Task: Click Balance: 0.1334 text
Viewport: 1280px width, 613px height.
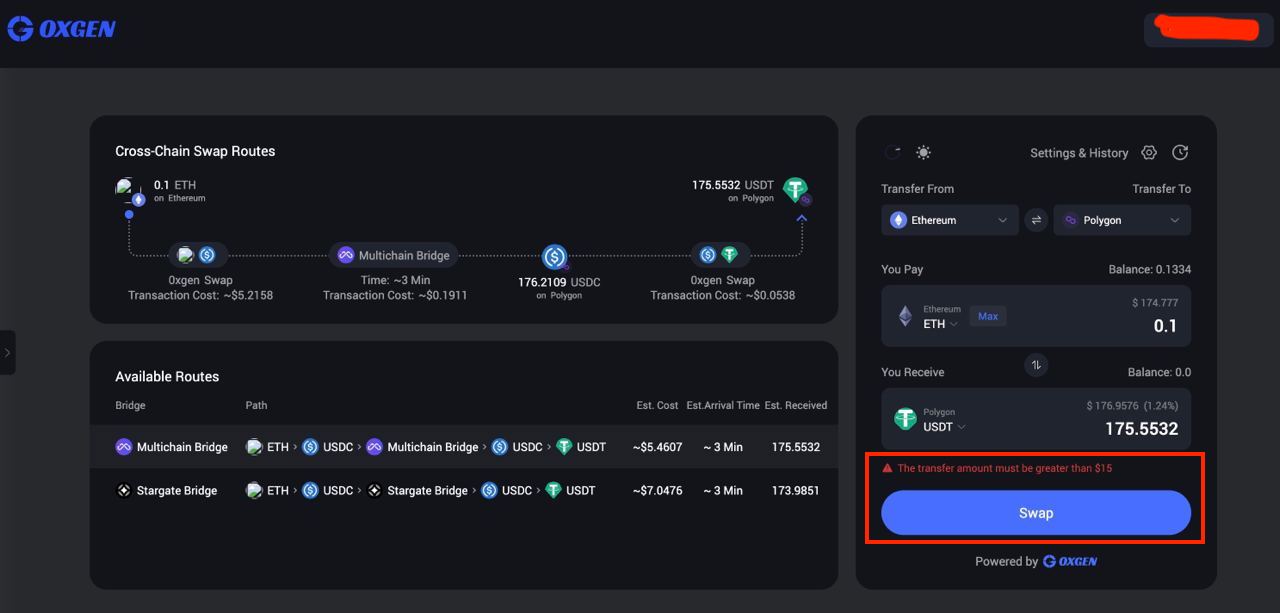Action: tap(1150, 269)
